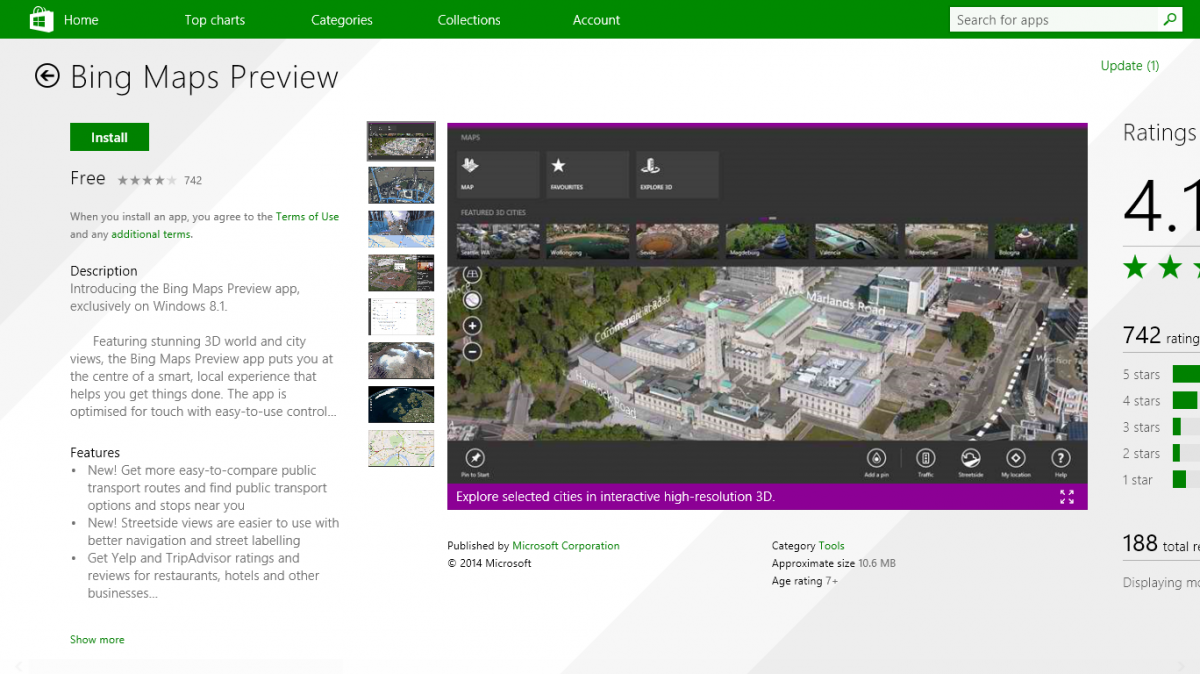
Task: Open the additional terms link
Action: tap(151, 234)
